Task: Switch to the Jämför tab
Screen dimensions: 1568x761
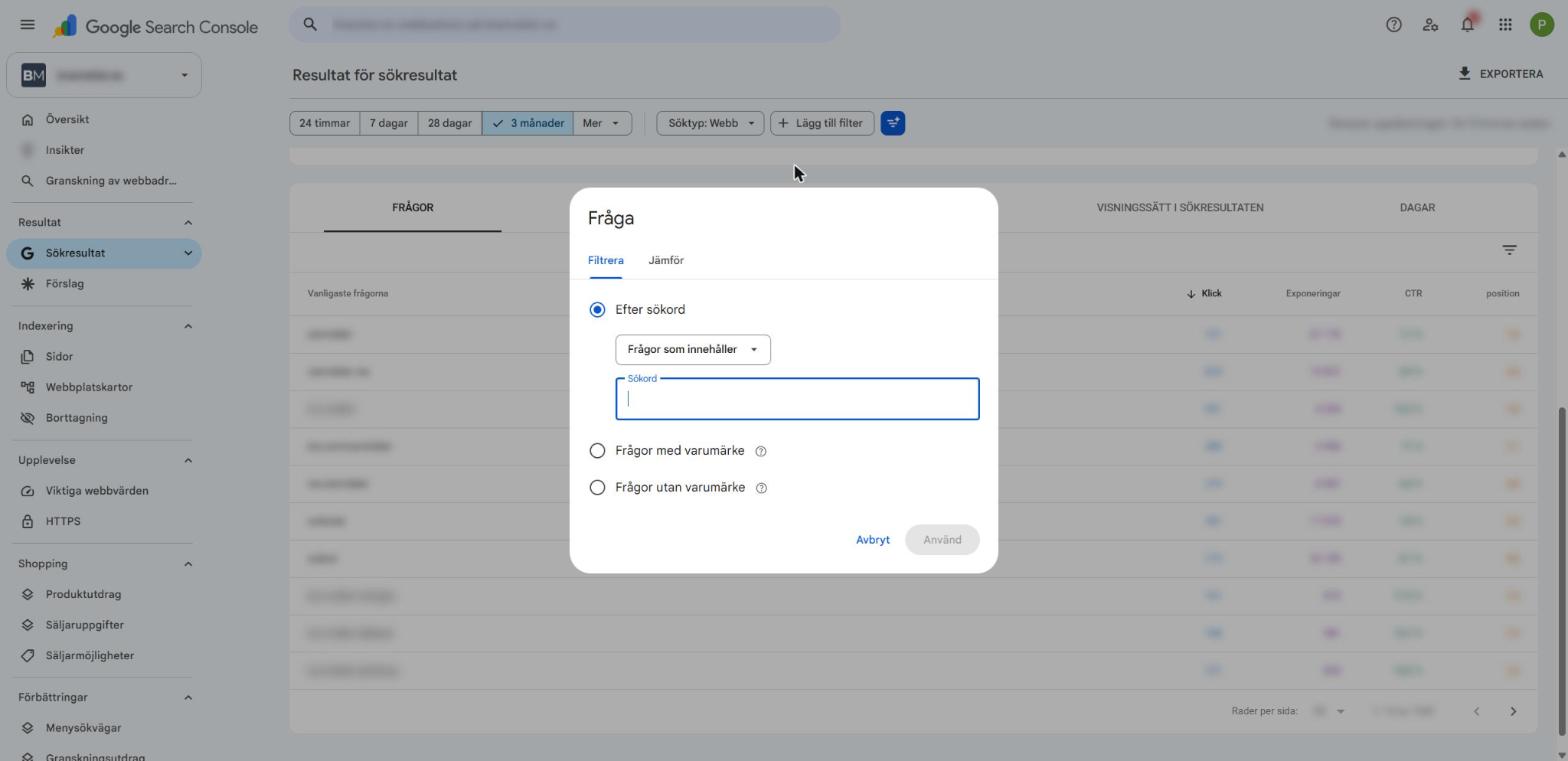Action: click(x=666, y=261)
